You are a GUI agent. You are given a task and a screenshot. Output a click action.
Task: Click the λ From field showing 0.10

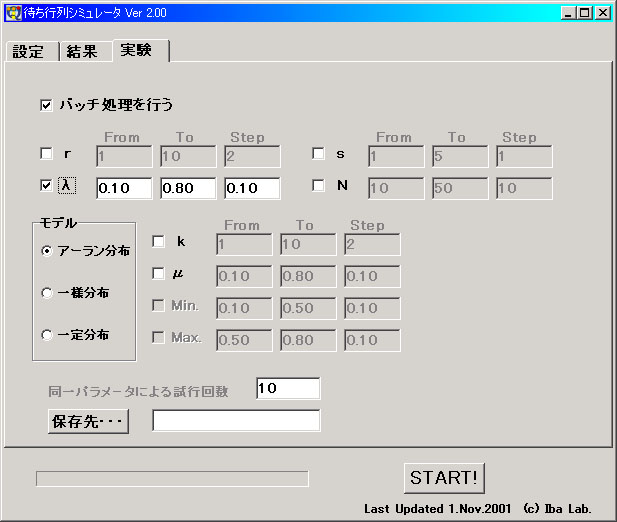124,188
